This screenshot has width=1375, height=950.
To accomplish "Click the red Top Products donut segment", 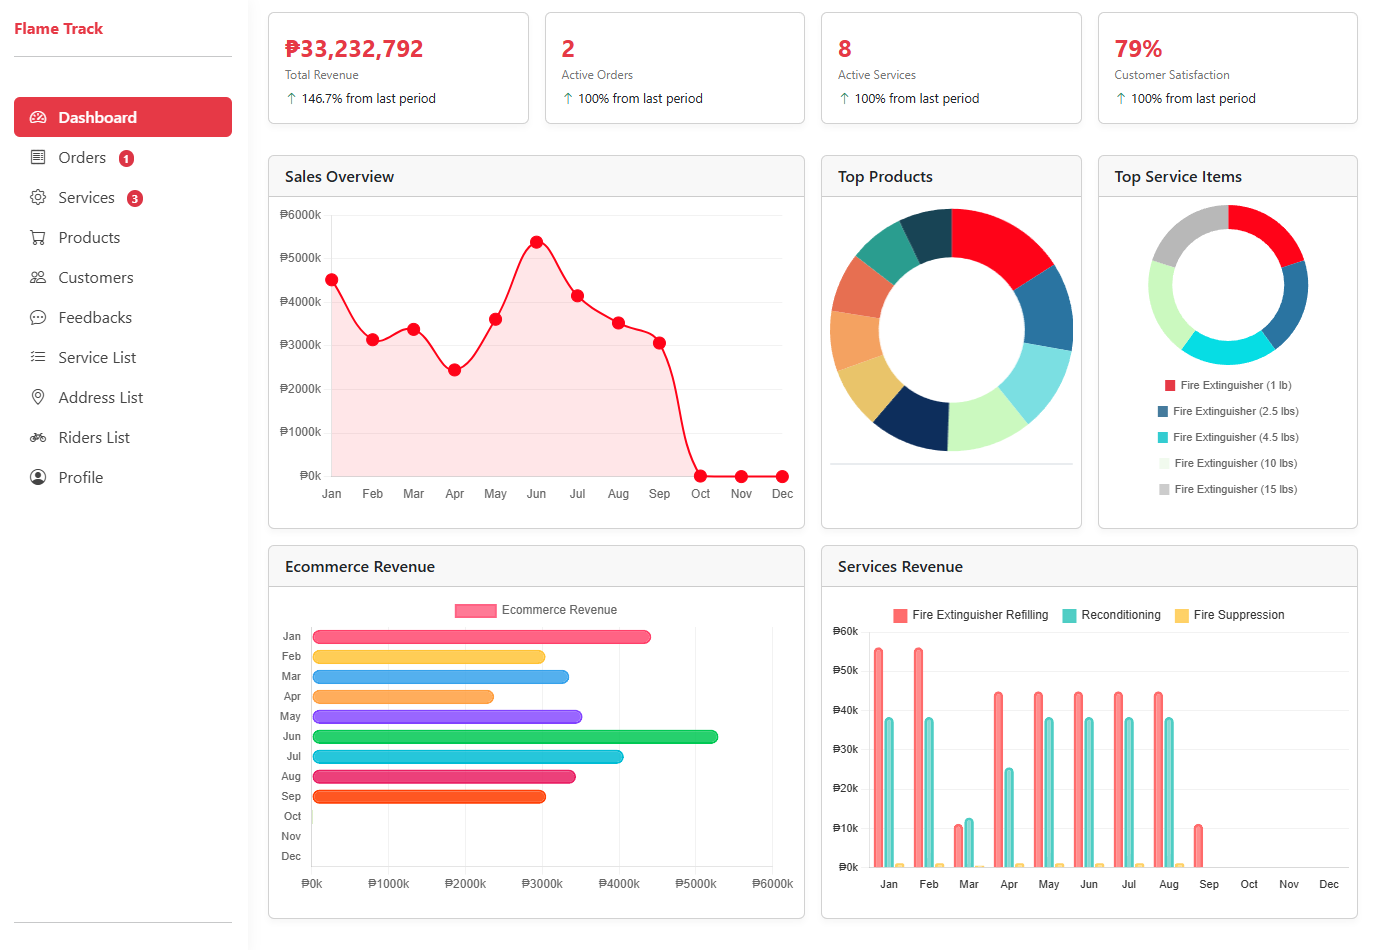I will [999, 243].
